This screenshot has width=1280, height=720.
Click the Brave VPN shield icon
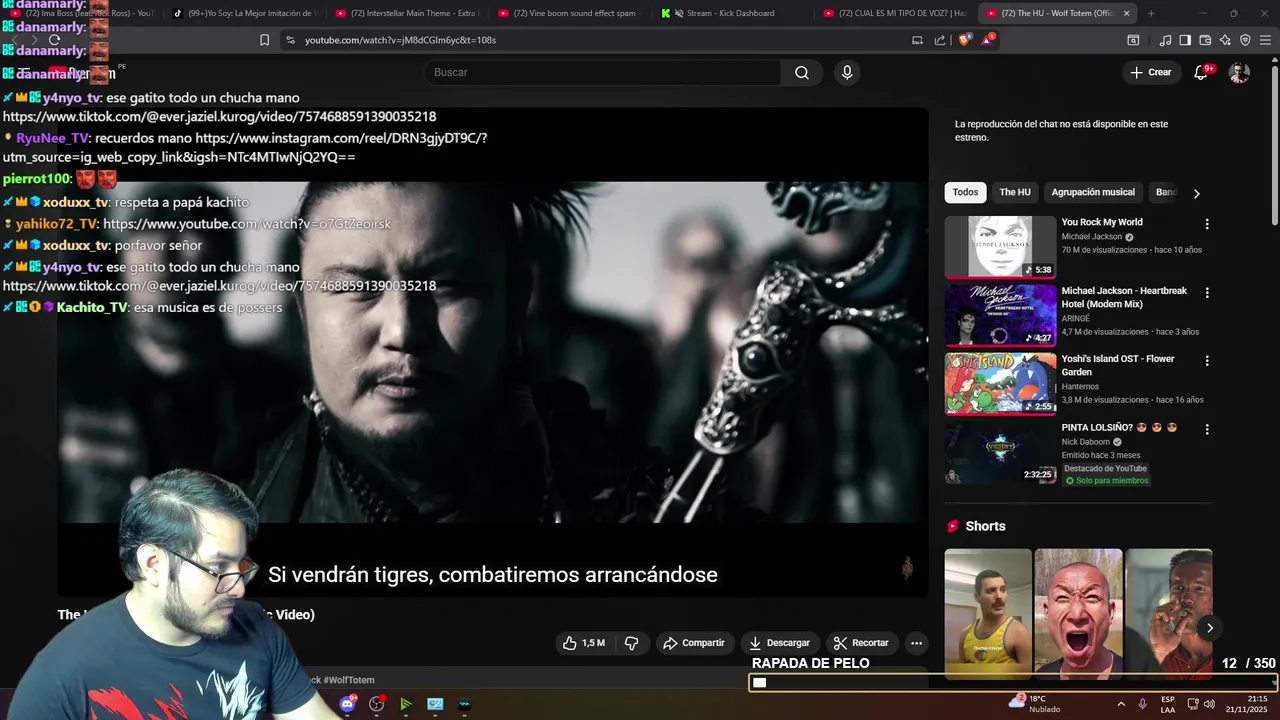pyautogui.click(x=1245, y=40)
